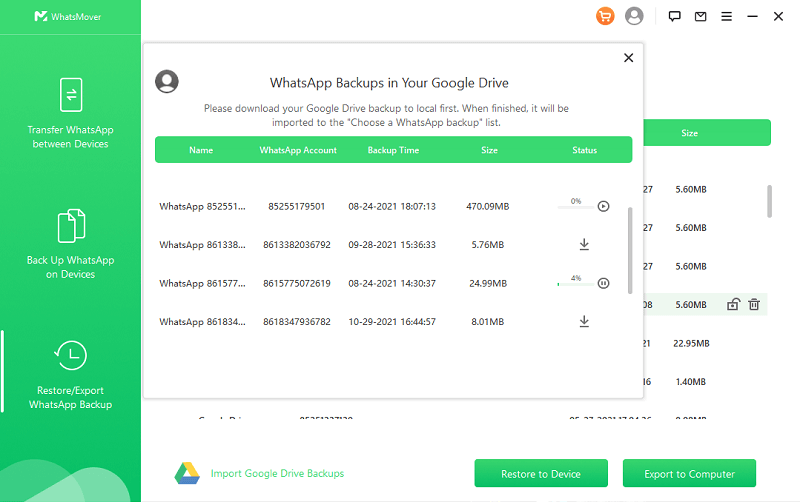Download the WhatsApp 861338 backup
This screenshot has width=800, height=502.
point(584,245)
